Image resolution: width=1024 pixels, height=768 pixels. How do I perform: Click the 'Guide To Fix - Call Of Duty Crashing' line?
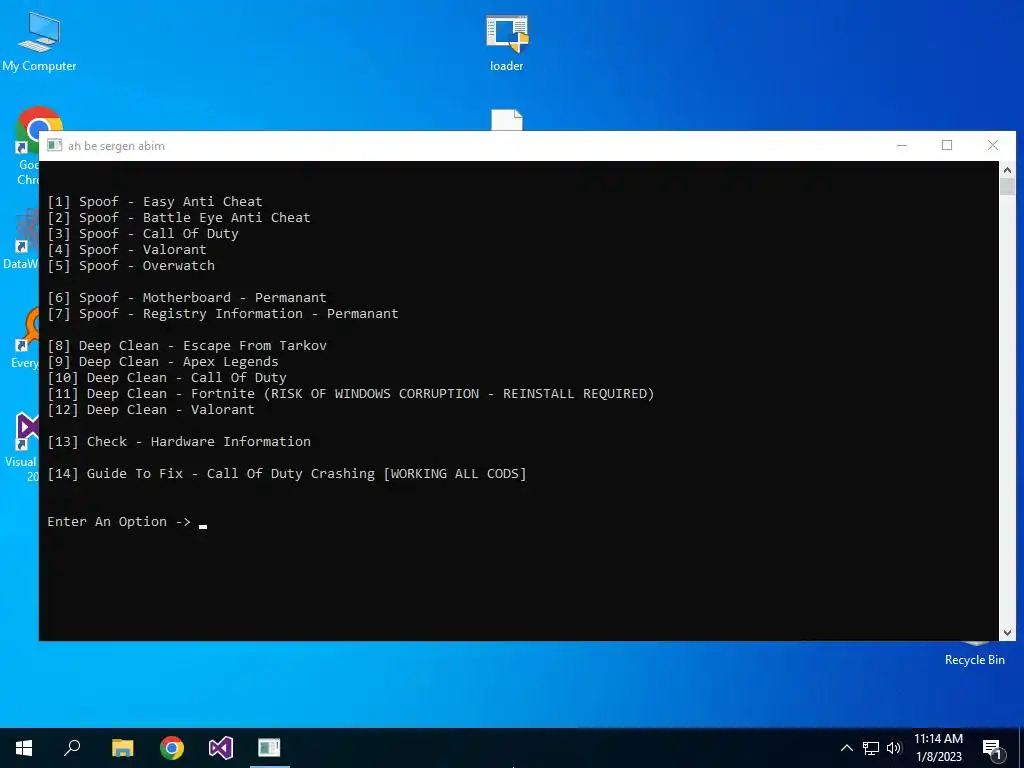pos(287,473)
